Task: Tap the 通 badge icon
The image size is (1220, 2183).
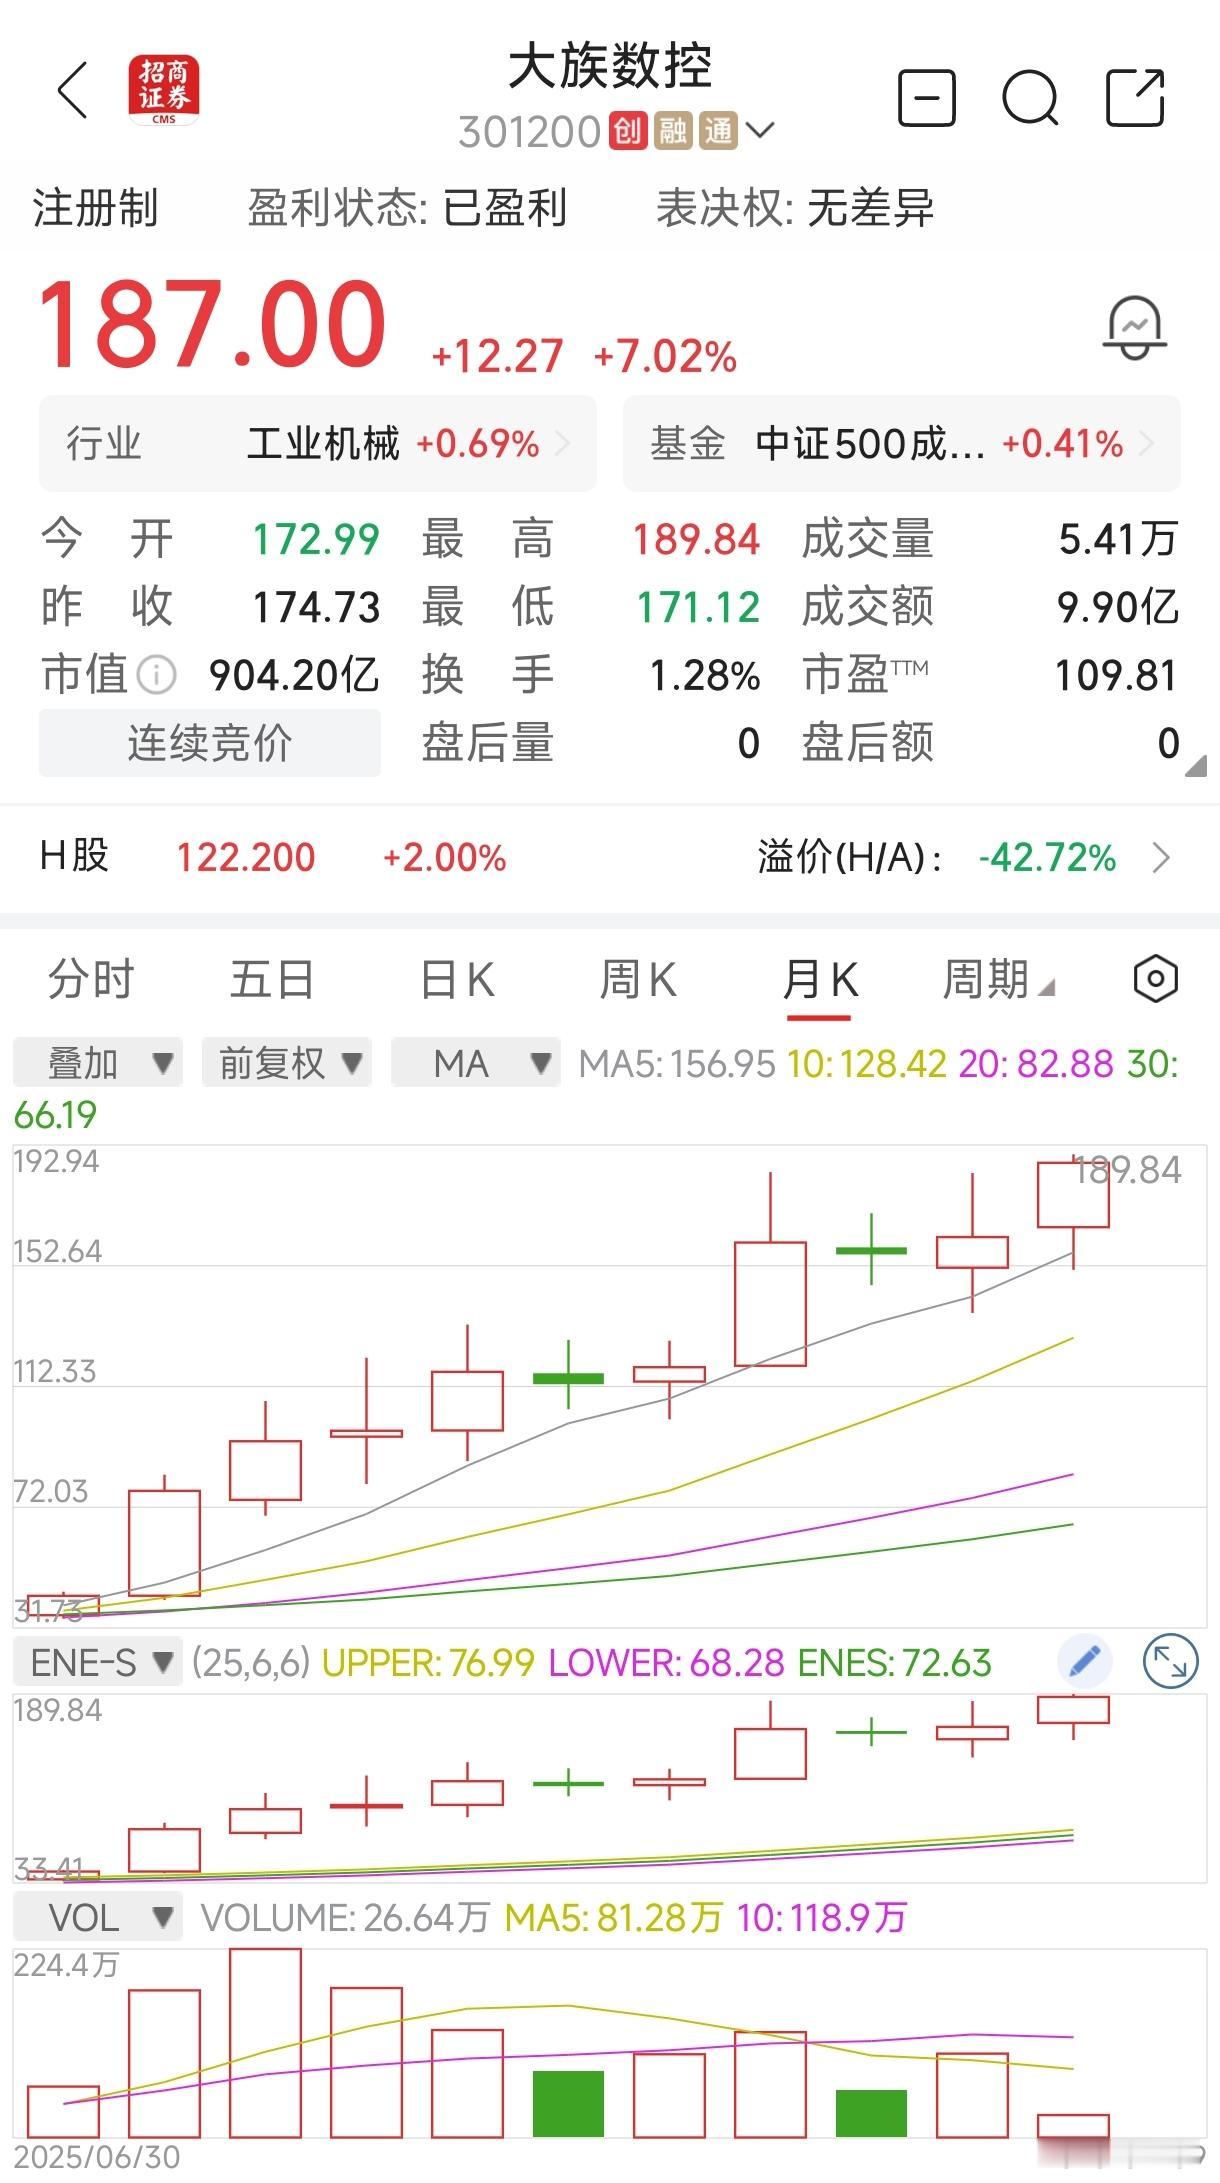Action: tap(718, 131)
